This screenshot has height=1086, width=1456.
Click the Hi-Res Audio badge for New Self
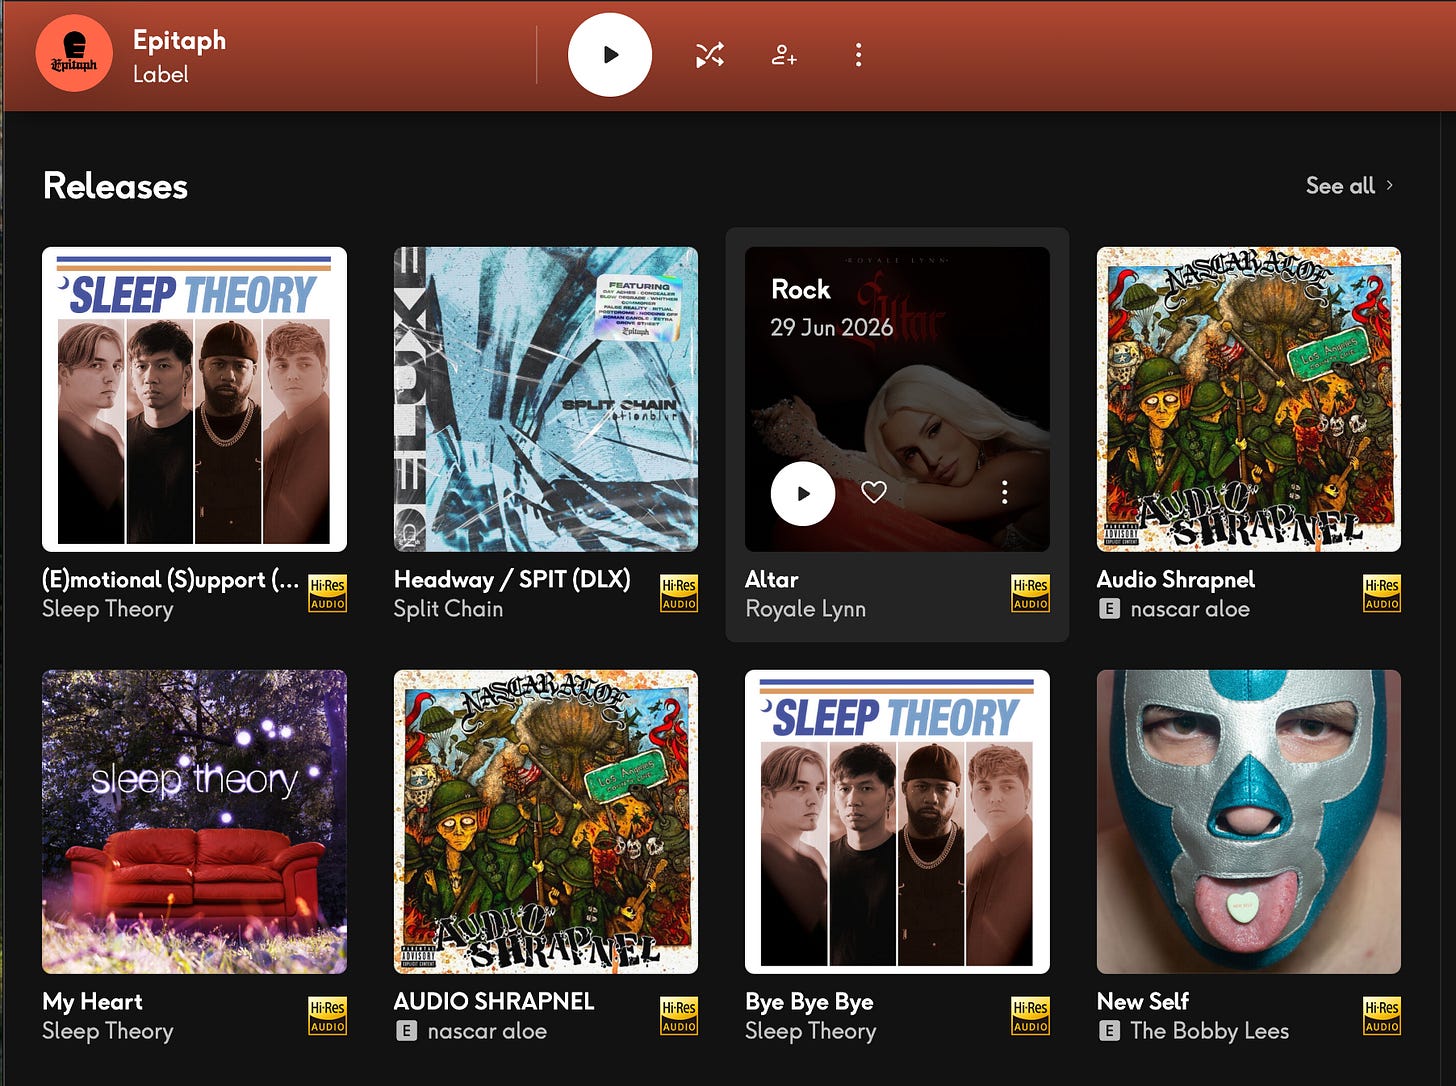point(1382,1016)
